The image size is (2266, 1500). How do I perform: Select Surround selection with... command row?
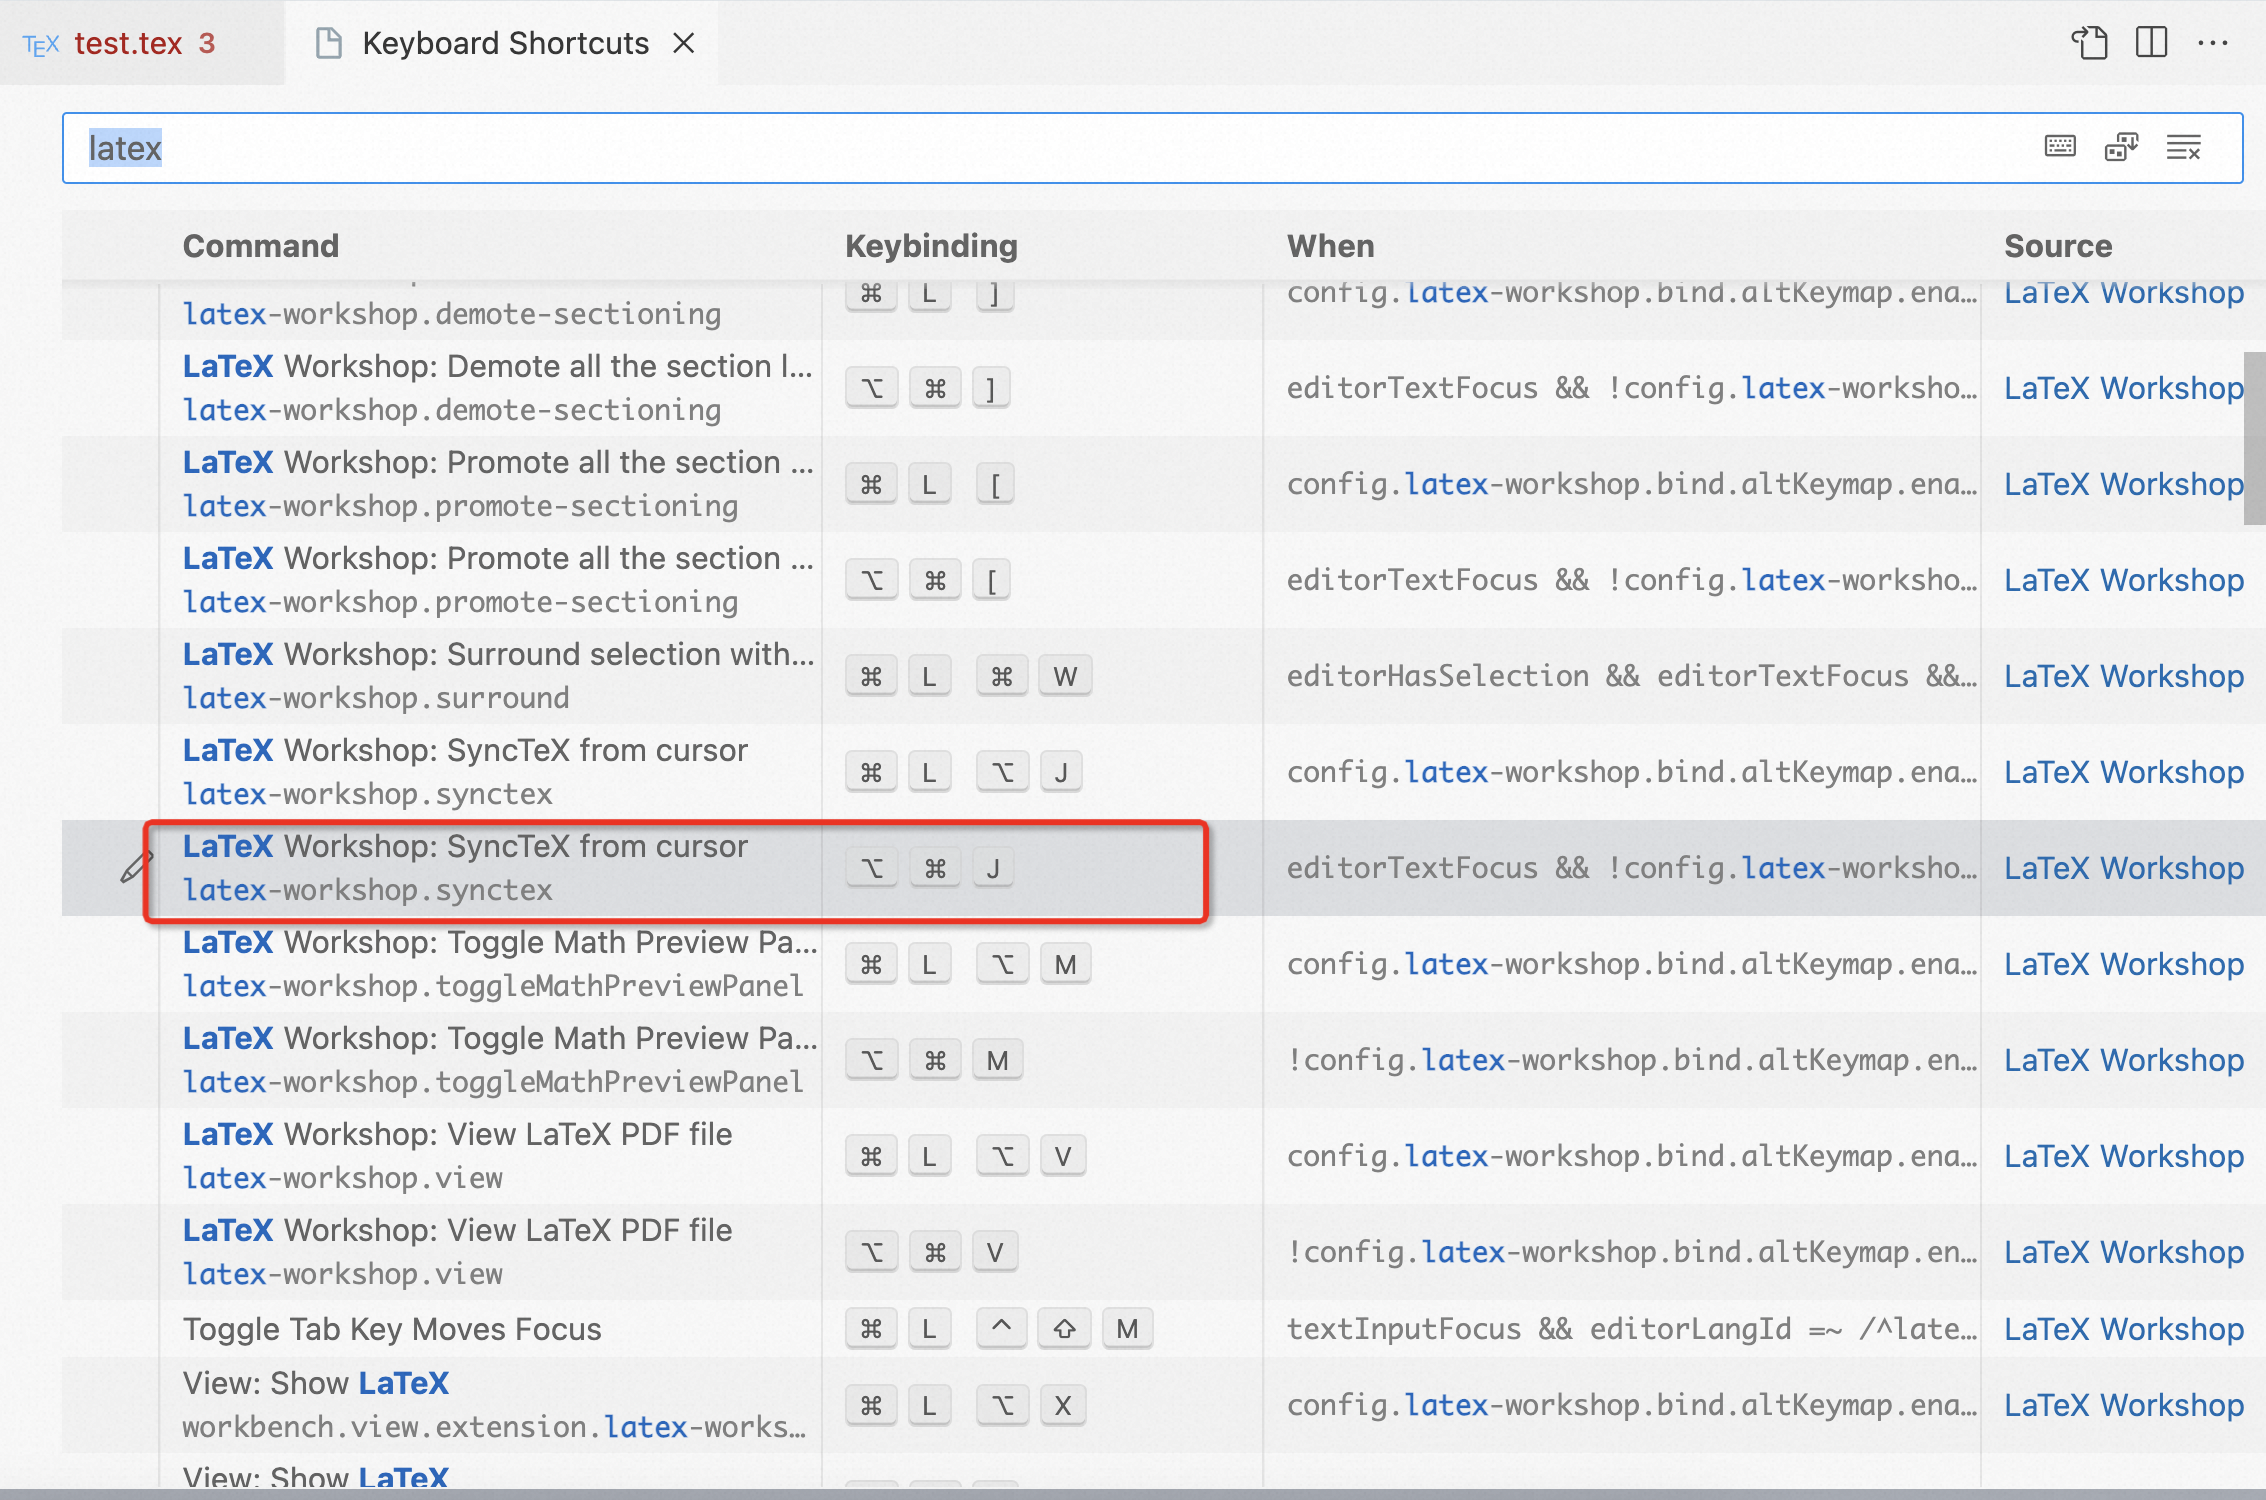coord(1164,676)
